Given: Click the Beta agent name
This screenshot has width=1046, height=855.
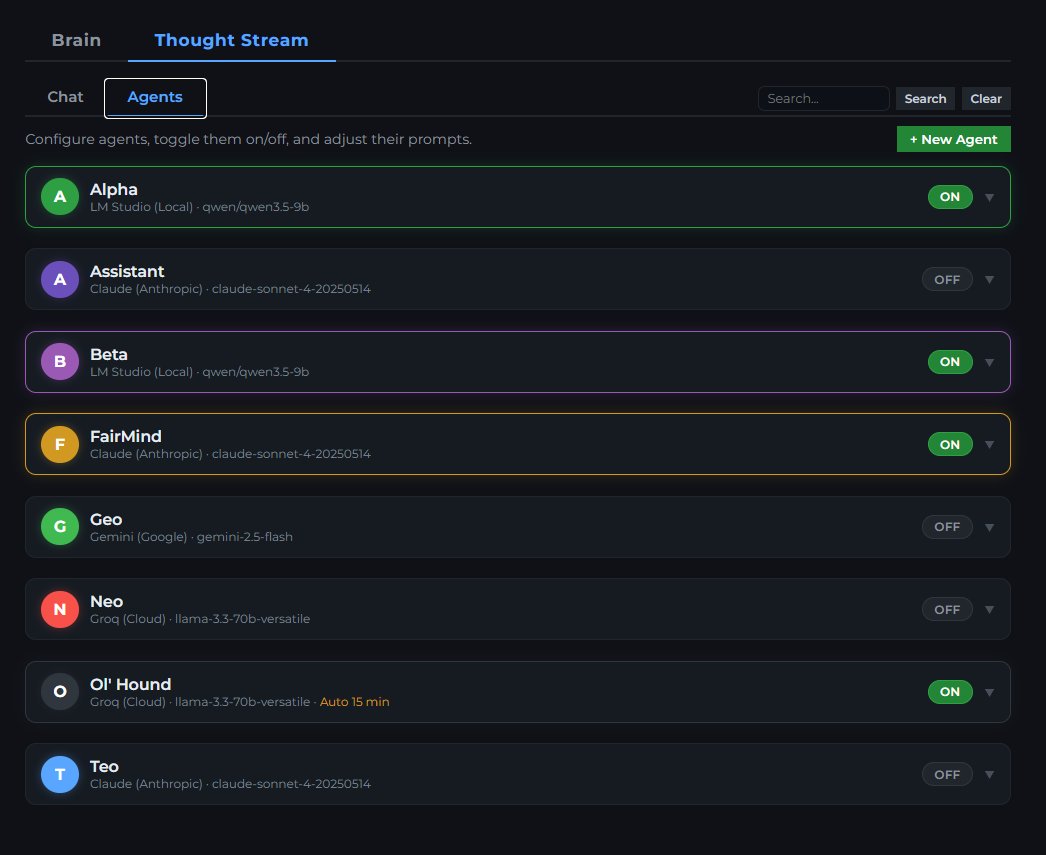Looking at the screenshot, I should (109, 354).
